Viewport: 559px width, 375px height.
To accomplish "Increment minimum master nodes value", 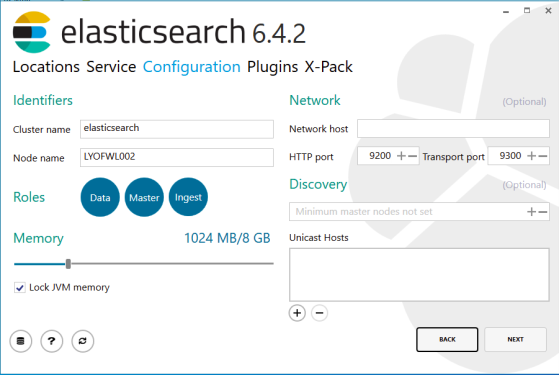I will tap(532, 212).
